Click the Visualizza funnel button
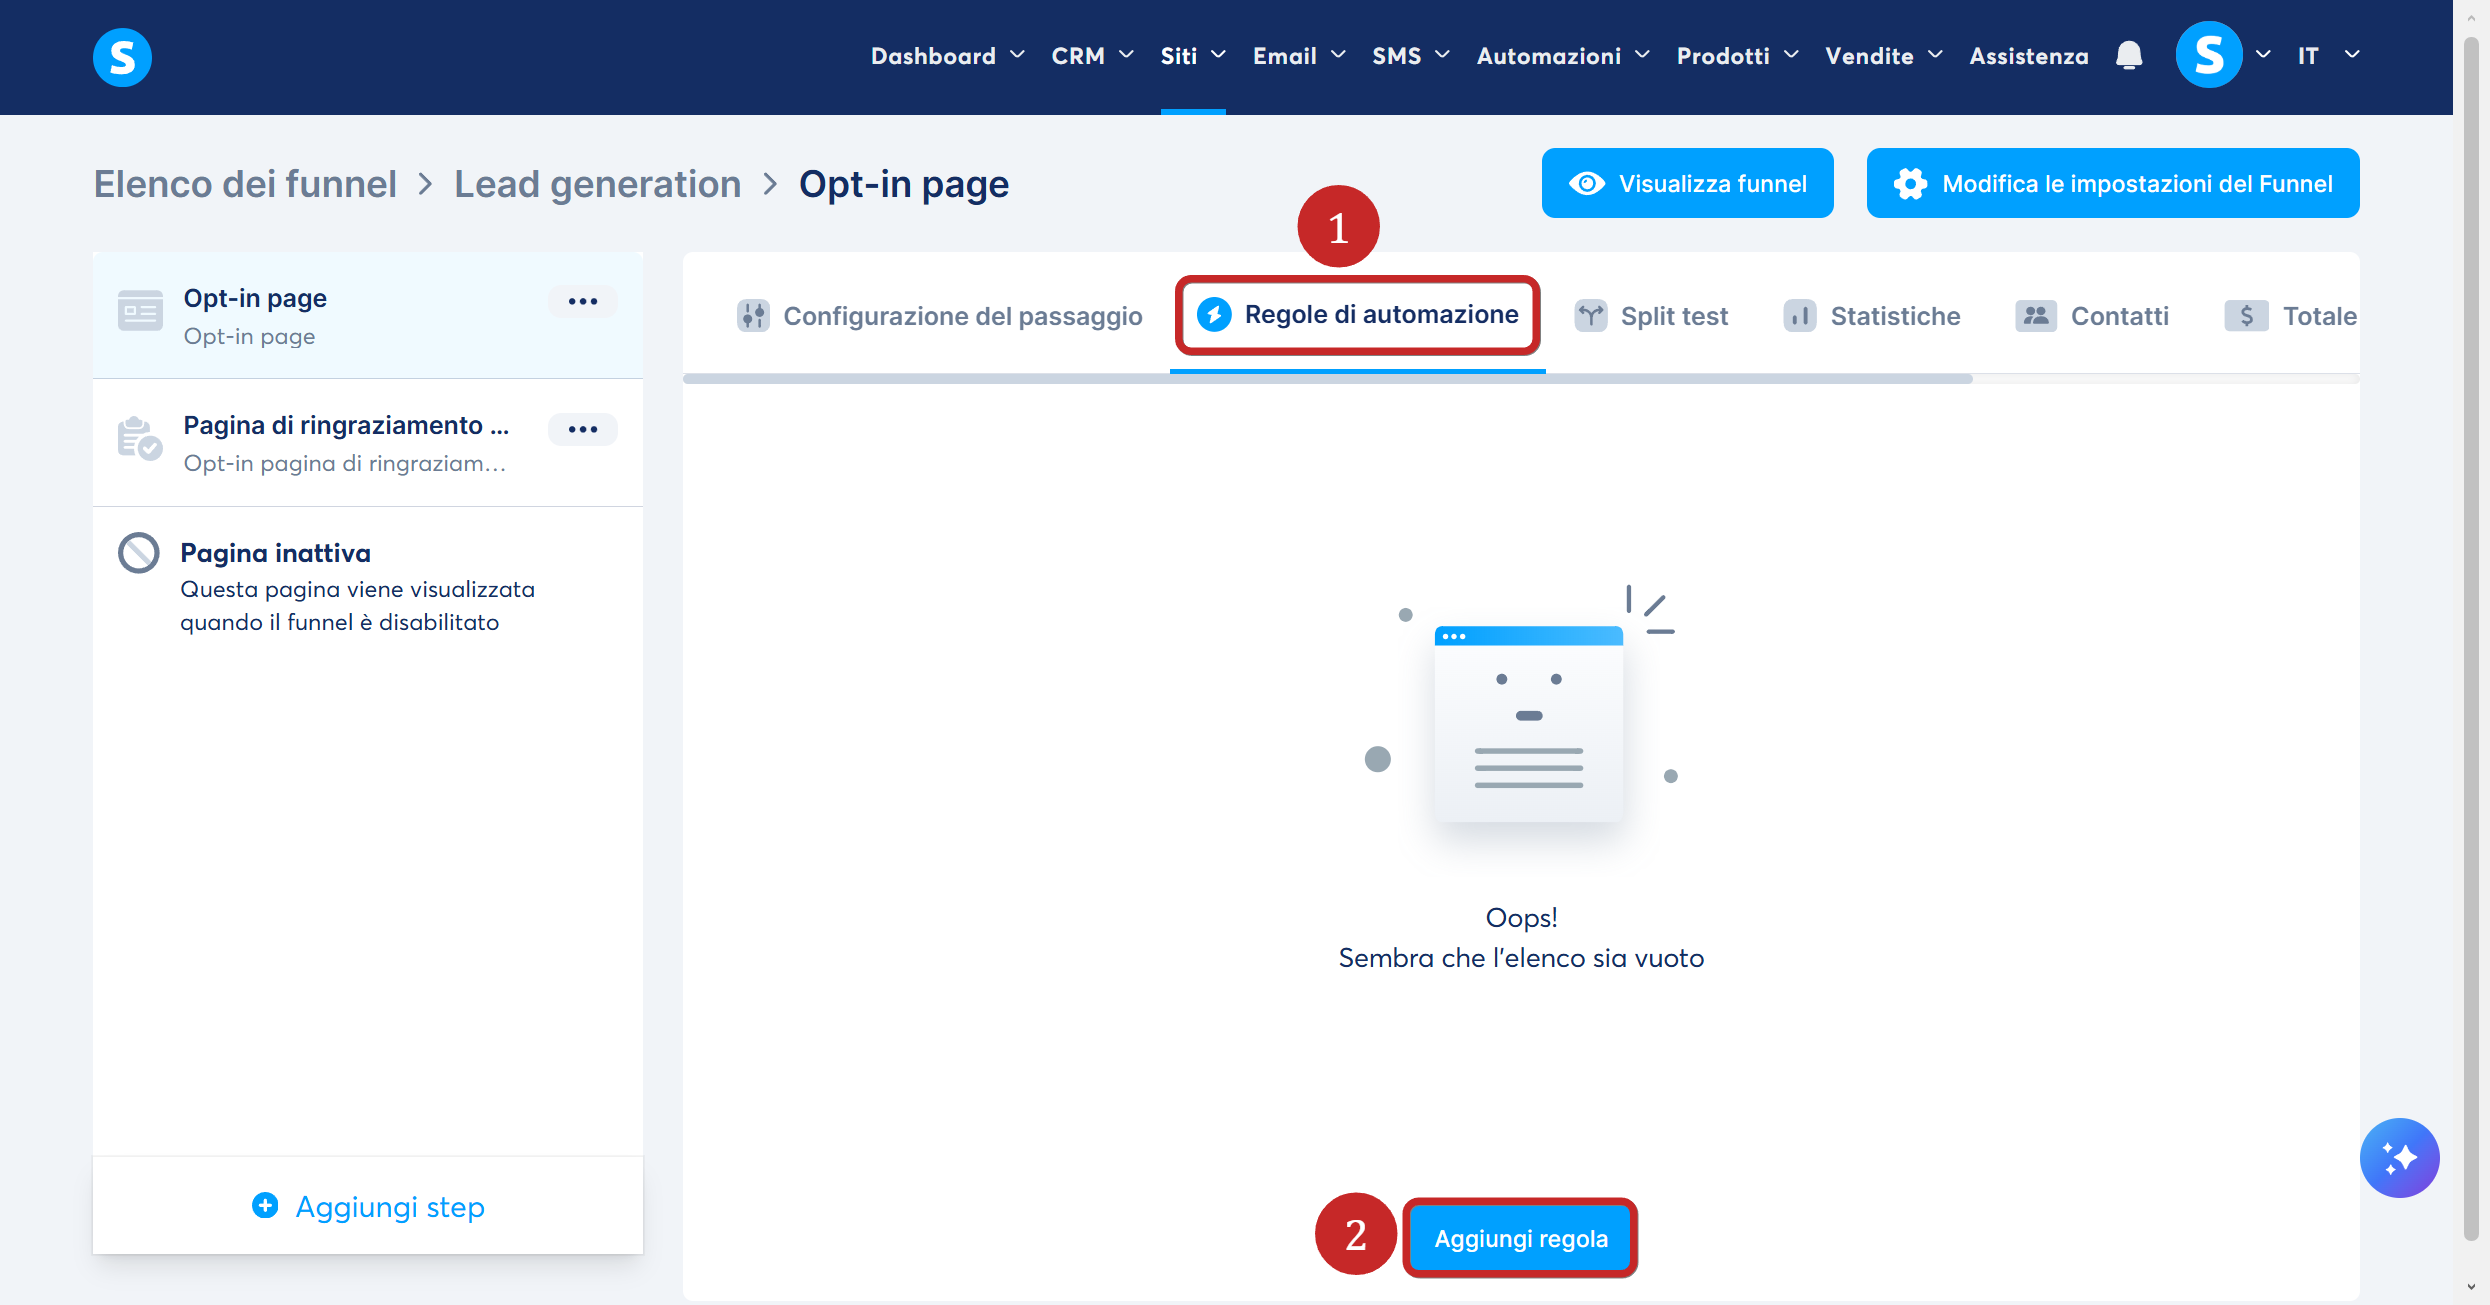Image resolution: width=2490 pixels, height=1305 pixels. coord(1687,183)
